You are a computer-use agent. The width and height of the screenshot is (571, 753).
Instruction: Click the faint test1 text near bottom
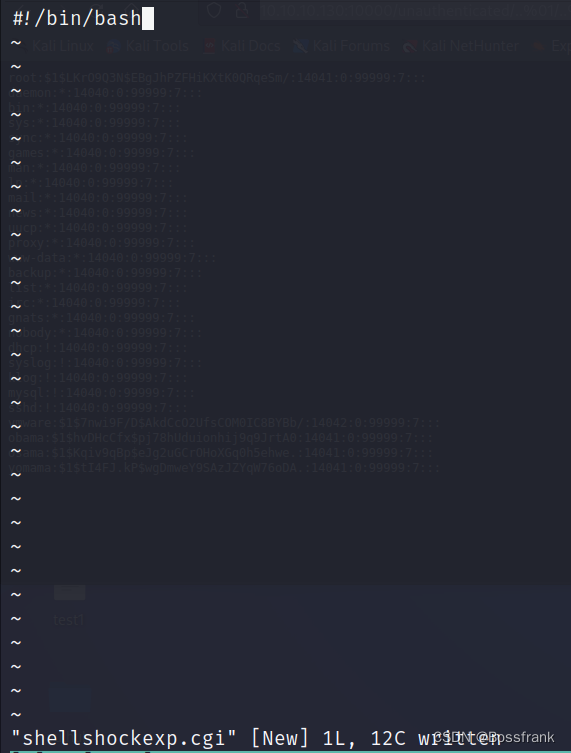pos(69,620)
